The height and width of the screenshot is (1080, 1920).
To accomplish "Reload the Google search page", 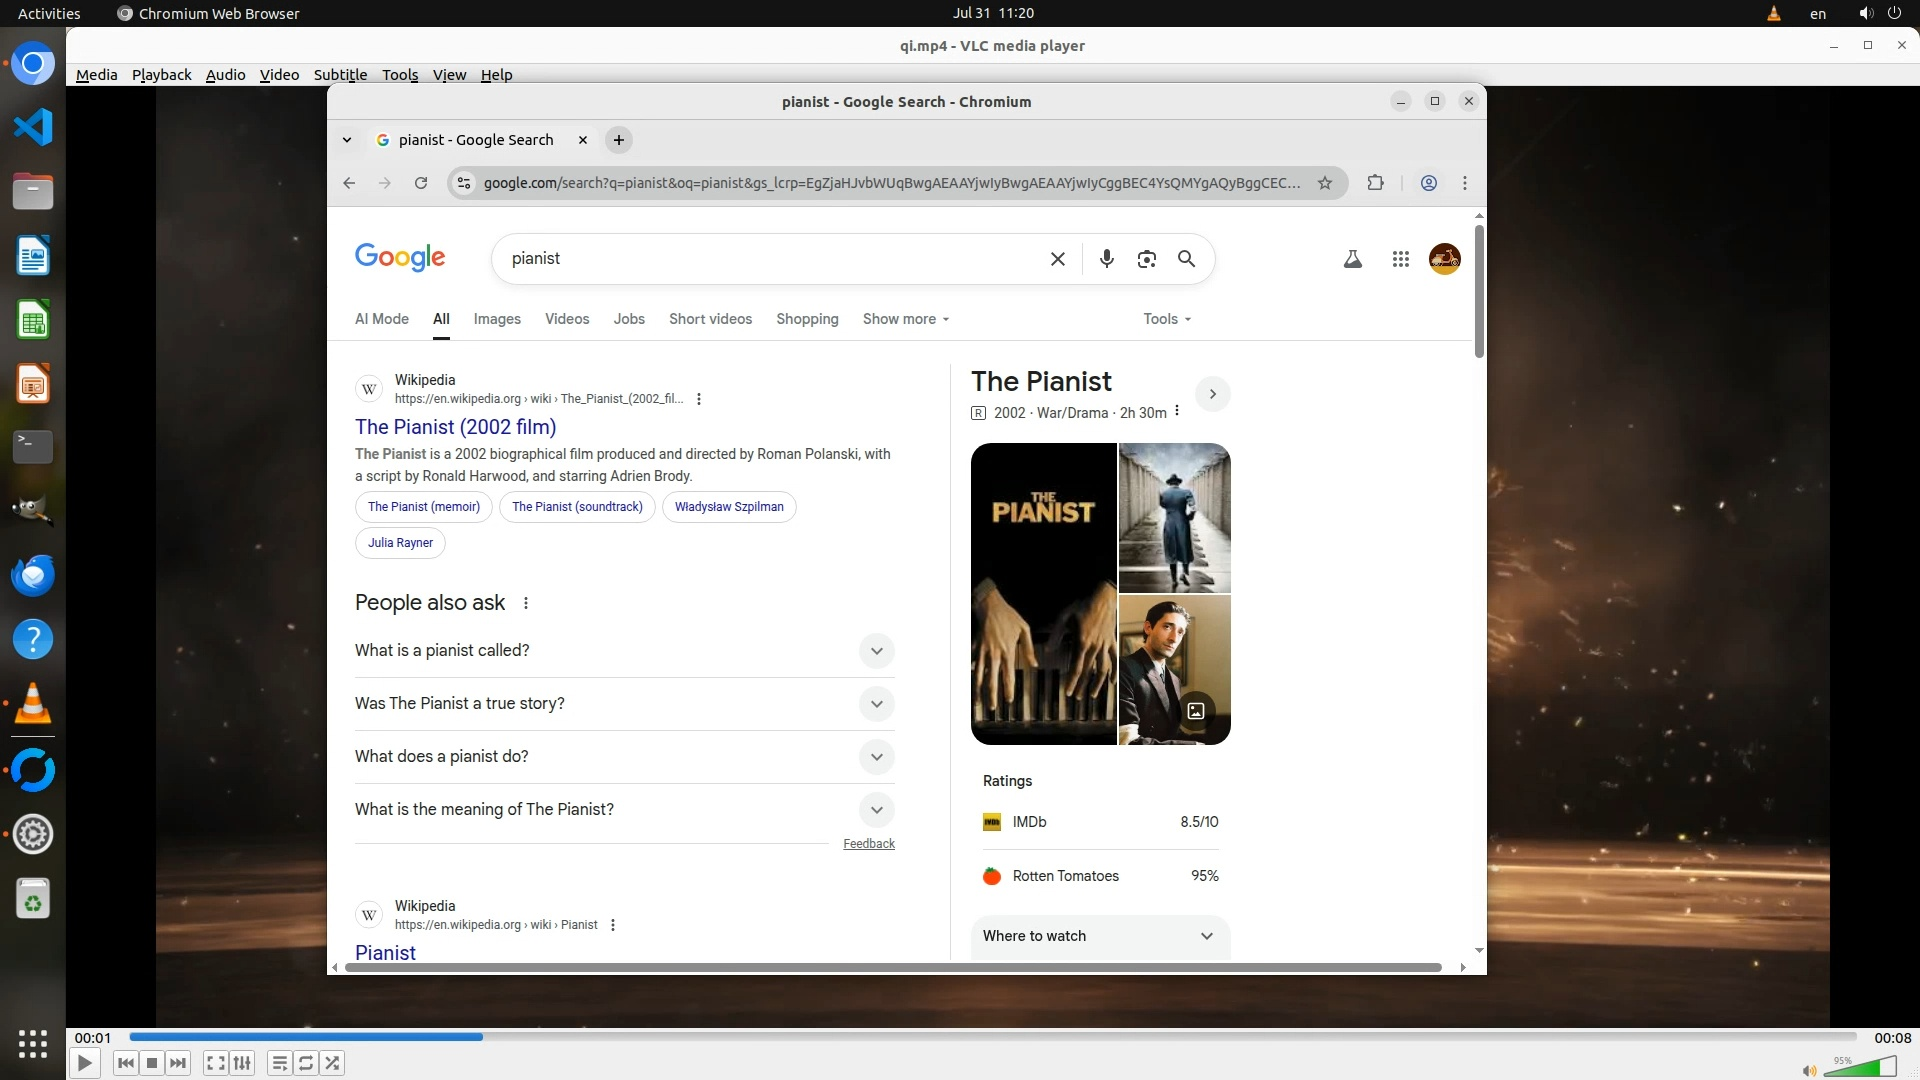I will click(x=421, y=183).
